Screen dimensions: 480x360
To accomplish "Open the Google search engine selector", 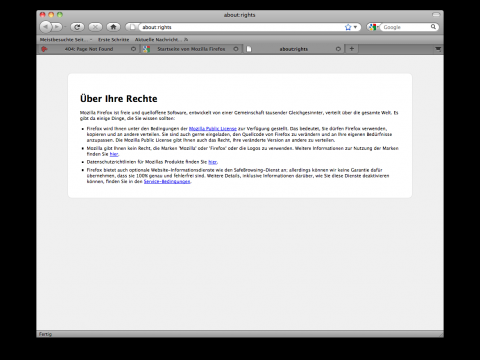I will click(x=373, y=27).
